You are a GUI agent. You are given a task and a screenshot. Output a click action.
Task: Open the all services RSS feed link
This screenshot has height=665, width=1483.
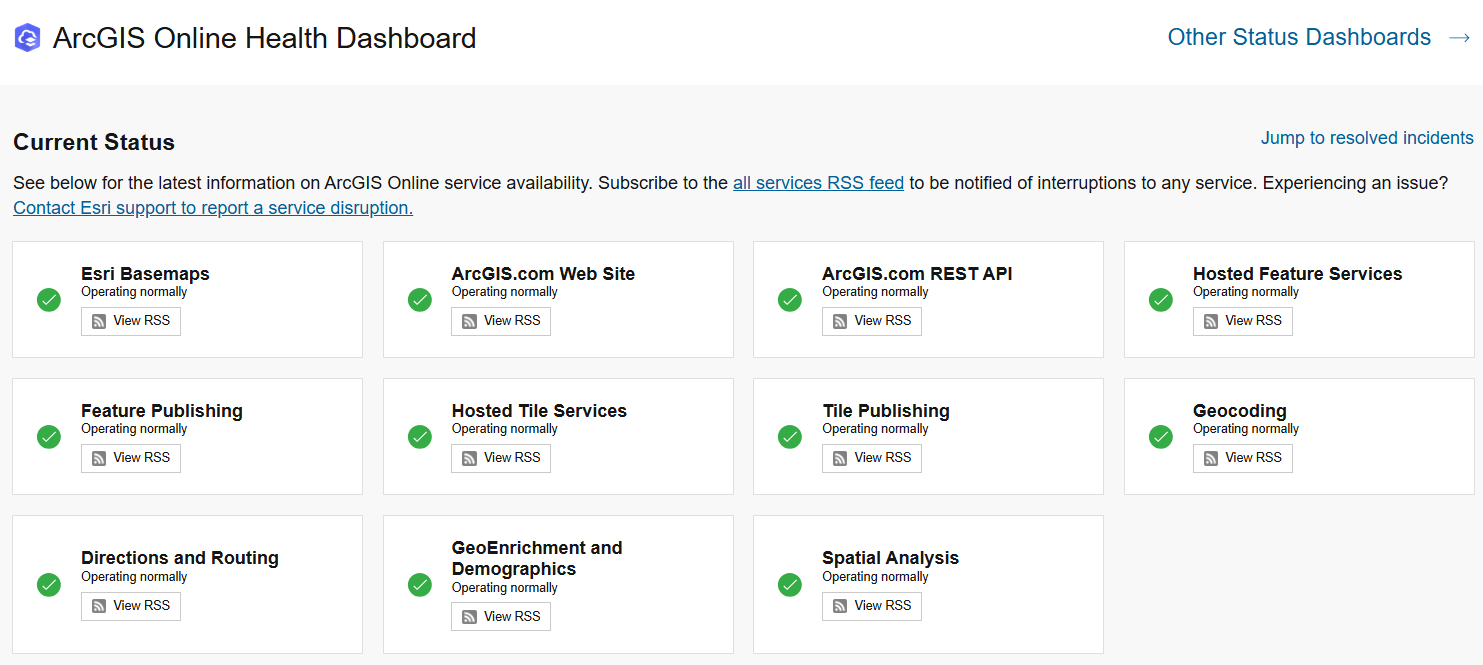coord(818,183)
